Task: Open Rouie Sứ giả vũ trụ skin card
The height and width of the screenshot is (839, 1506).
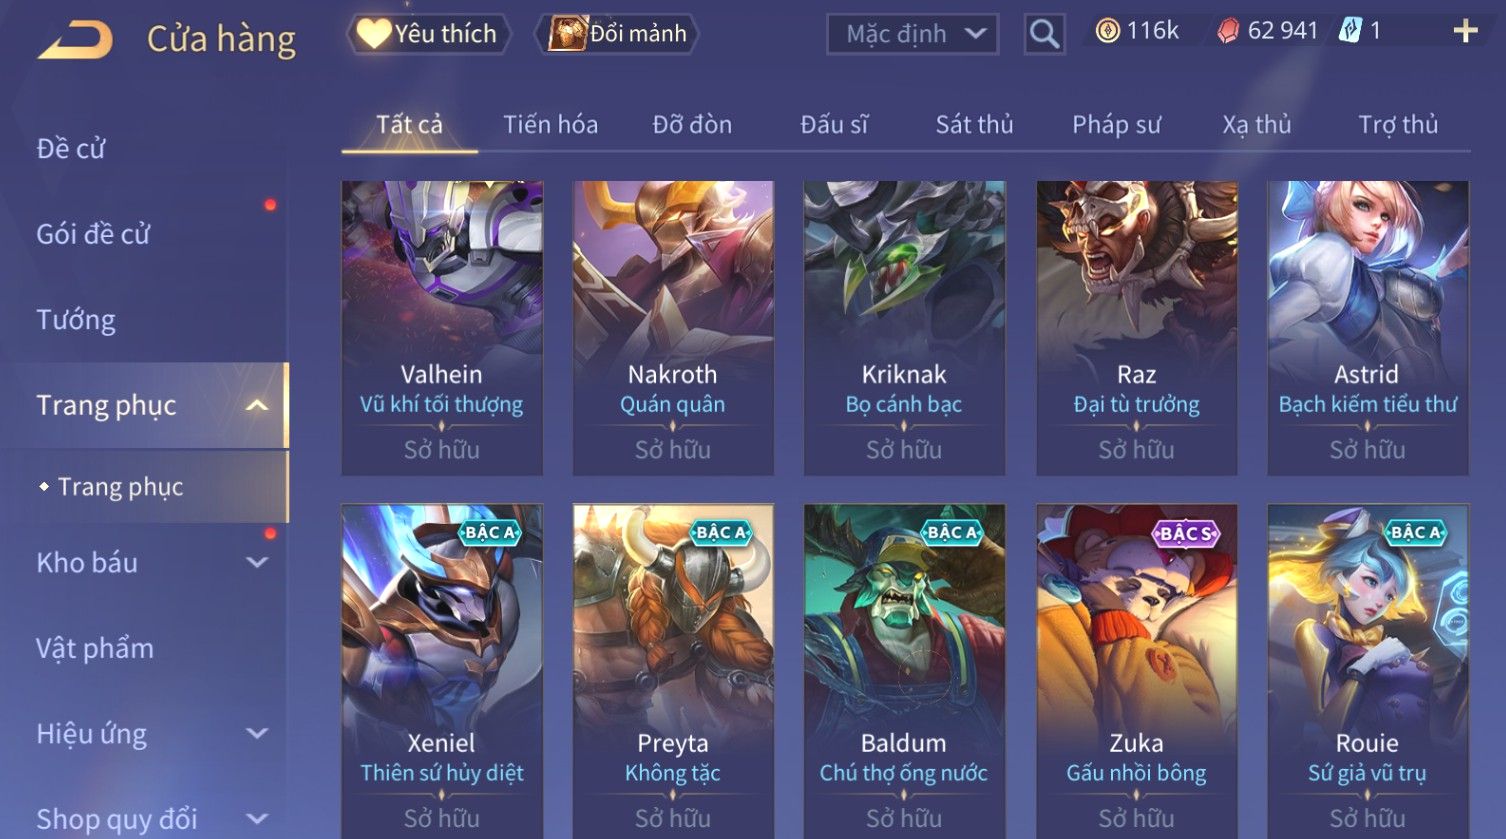Action: (x=1367, y=670)
